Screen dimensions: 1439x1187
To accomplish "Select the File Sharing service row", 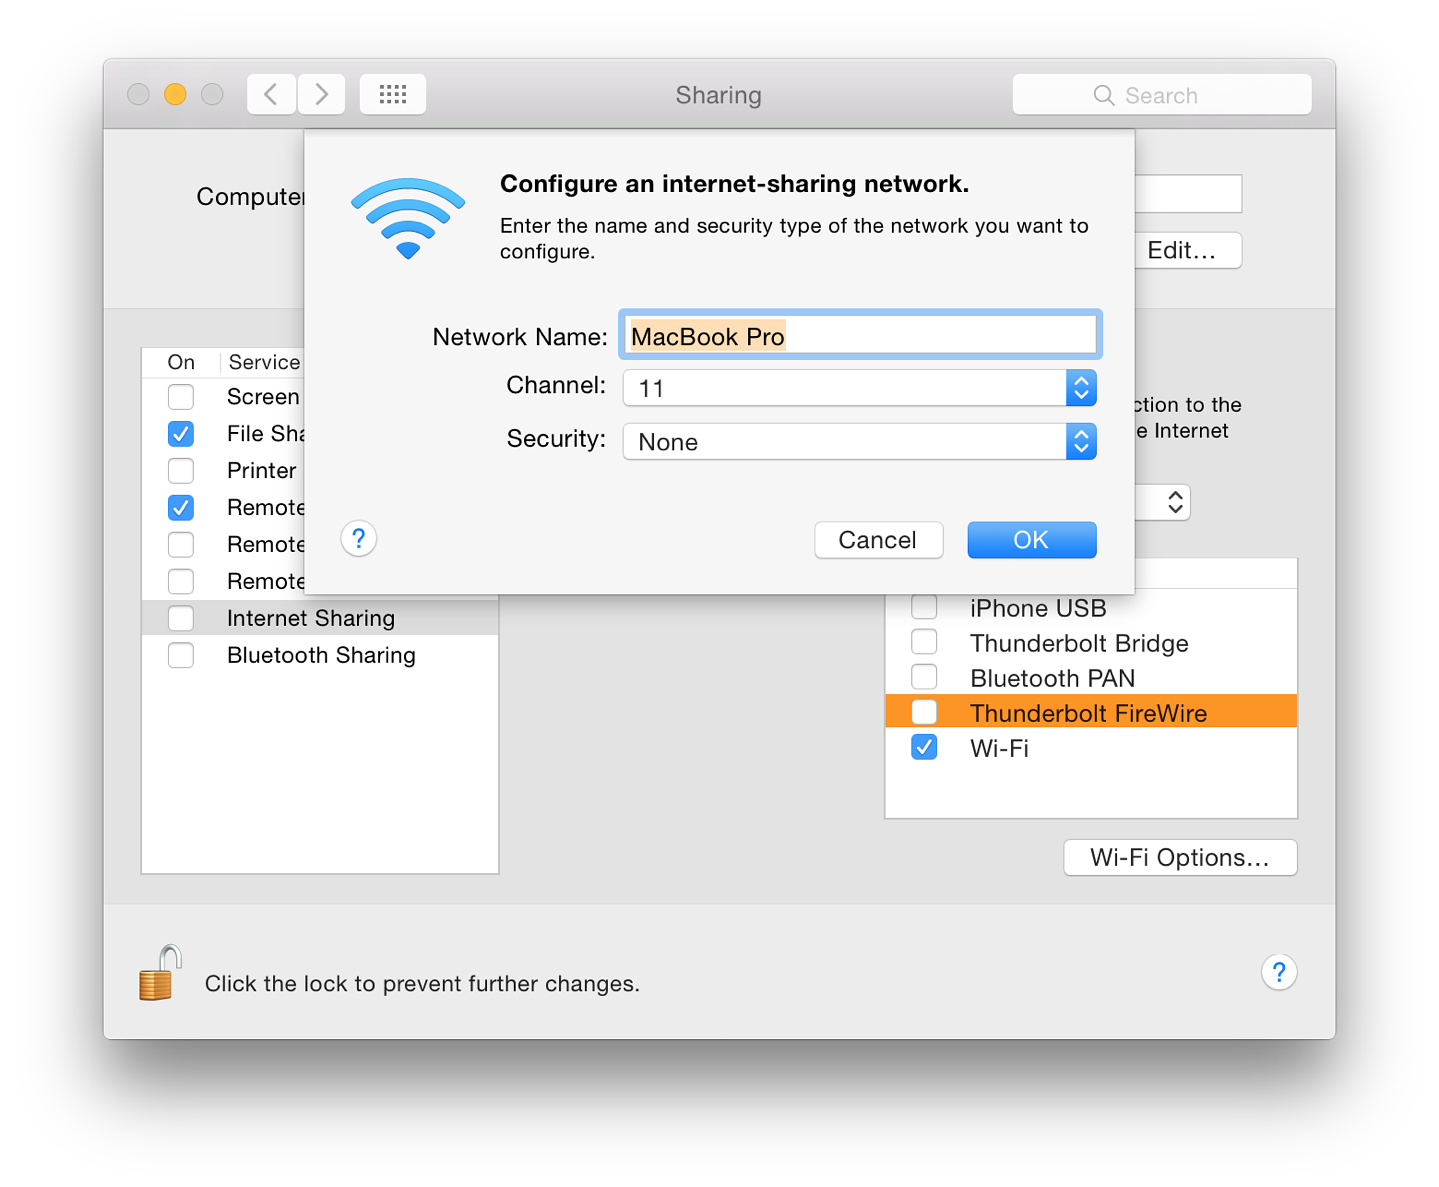I will coord(223,434).
